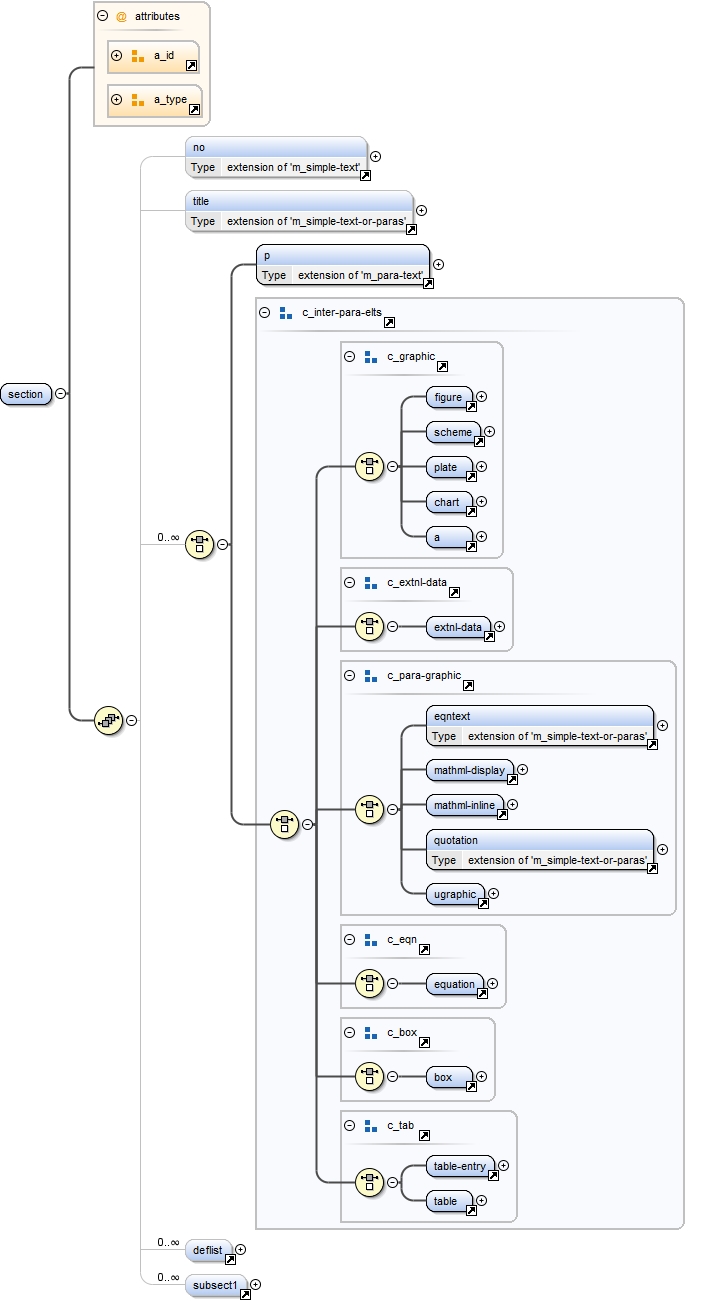Expand the a_type attribute node
The image size is (702, 1301).
117,99
